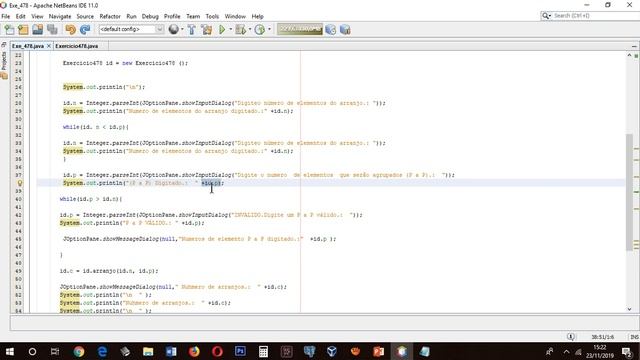This screenshot has height=360, width=640.
Task: Run the project with the green play icon
Action: click(222, 29)
